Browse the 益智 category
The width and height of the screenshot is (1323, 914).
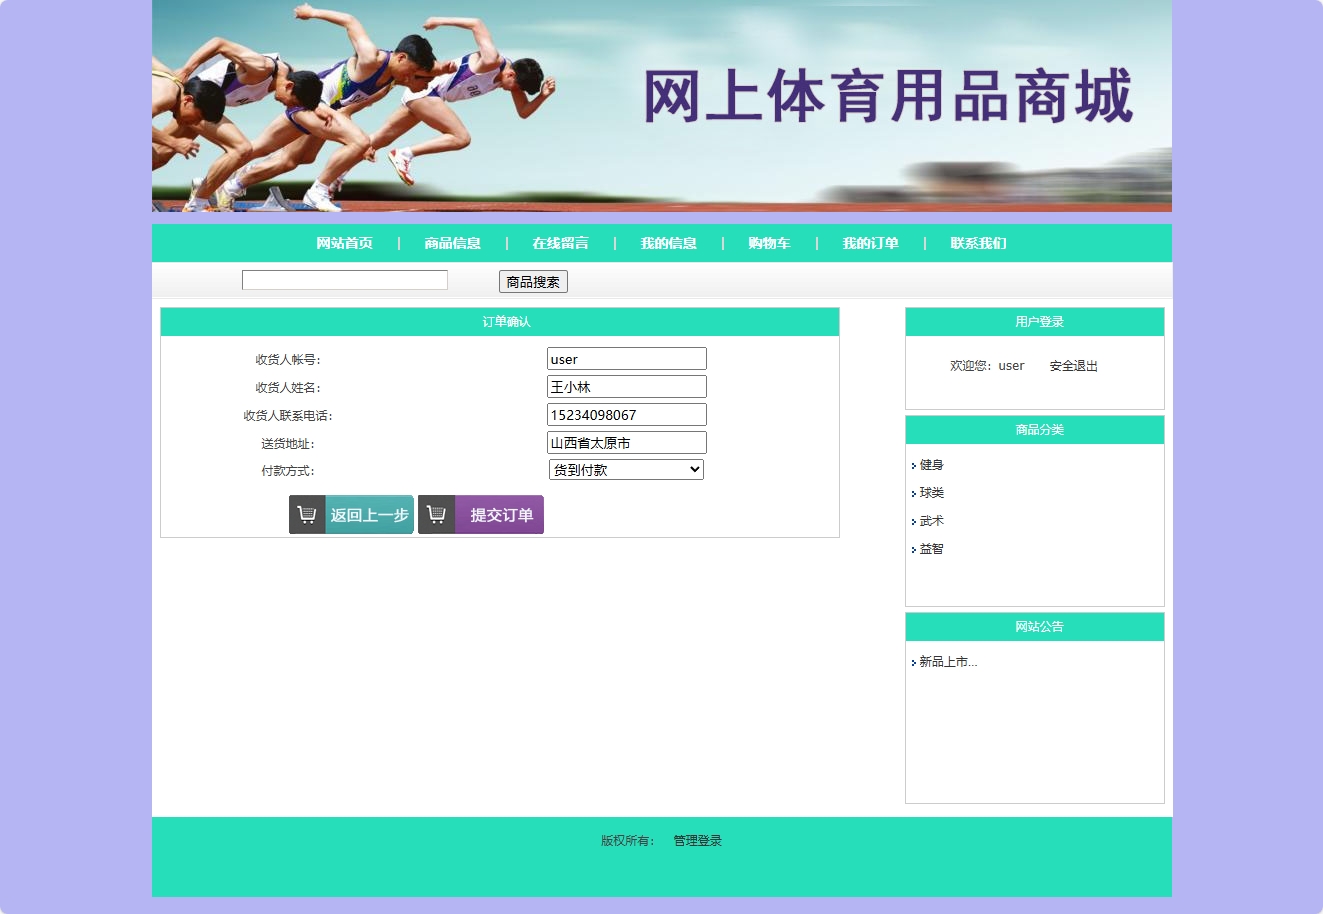pyautogui.click(x=930, y=549)
